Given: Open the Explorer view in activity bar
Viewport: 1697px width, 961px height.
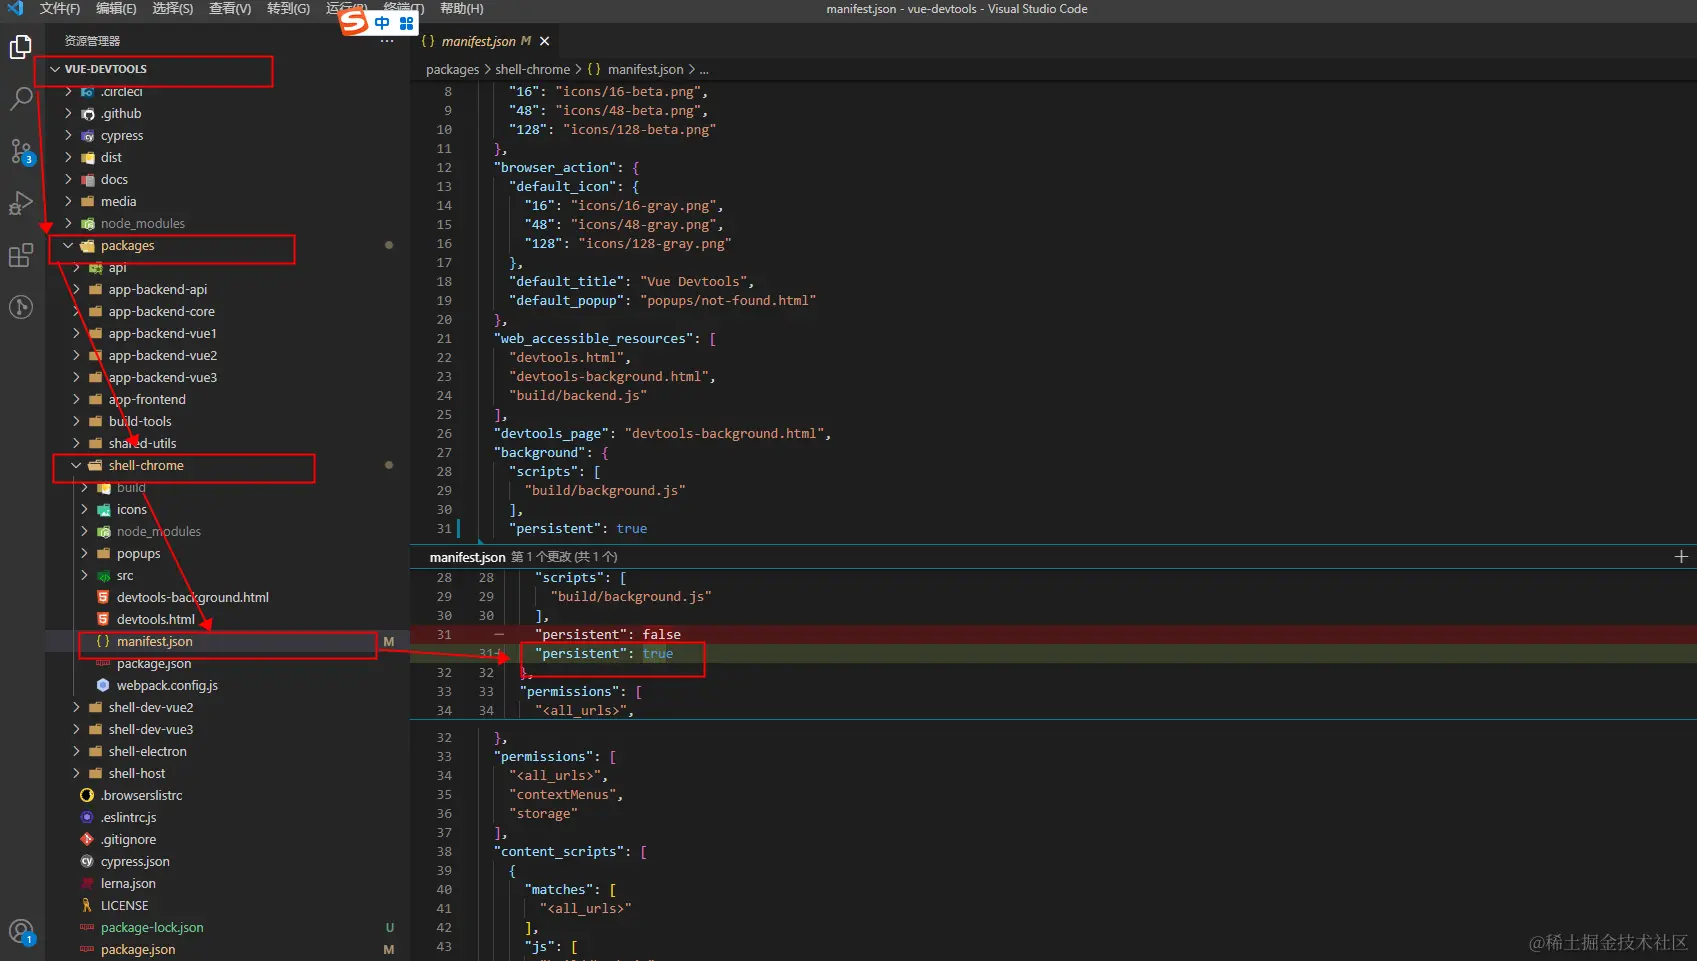Looking at the screenshot, I should point(21,47).
